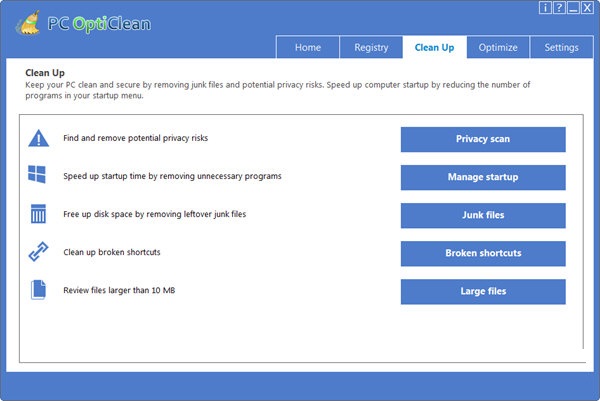
Task: Click 'Free up disk space by removing leftover junk files'
Action: click(x=155, y=214)
